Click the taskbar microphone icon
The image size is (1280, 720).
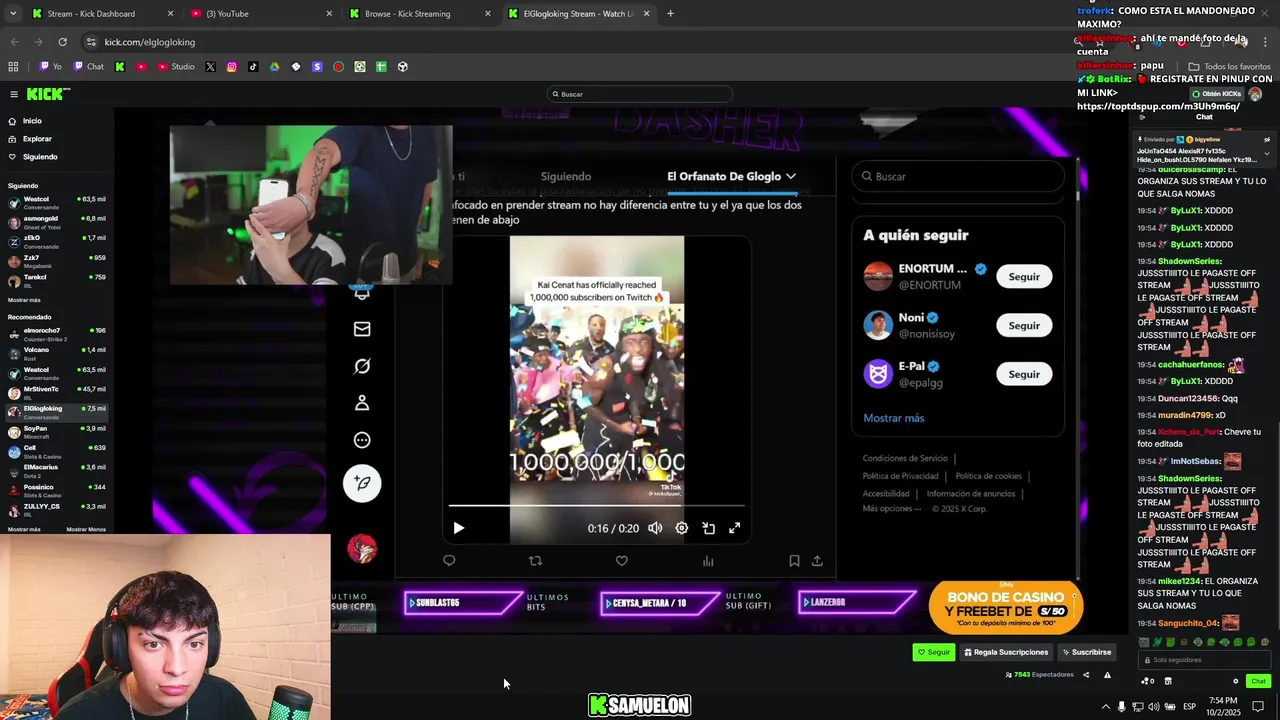(x=1121, y=707)
